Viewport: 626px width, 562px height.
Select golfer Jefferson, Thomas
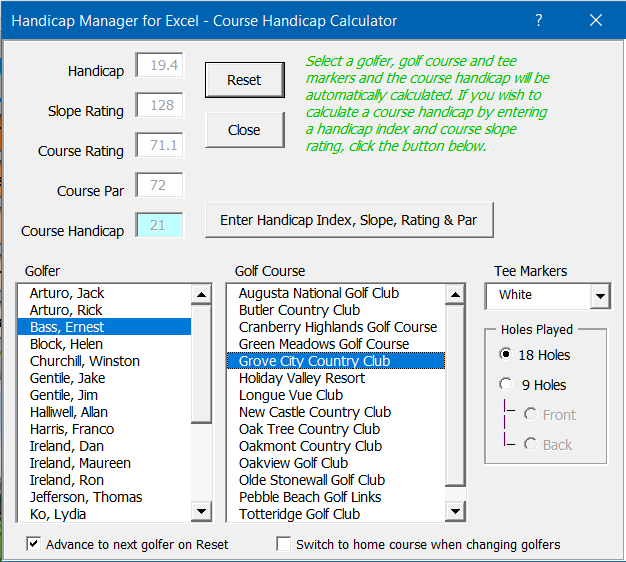tap(105, 497)
